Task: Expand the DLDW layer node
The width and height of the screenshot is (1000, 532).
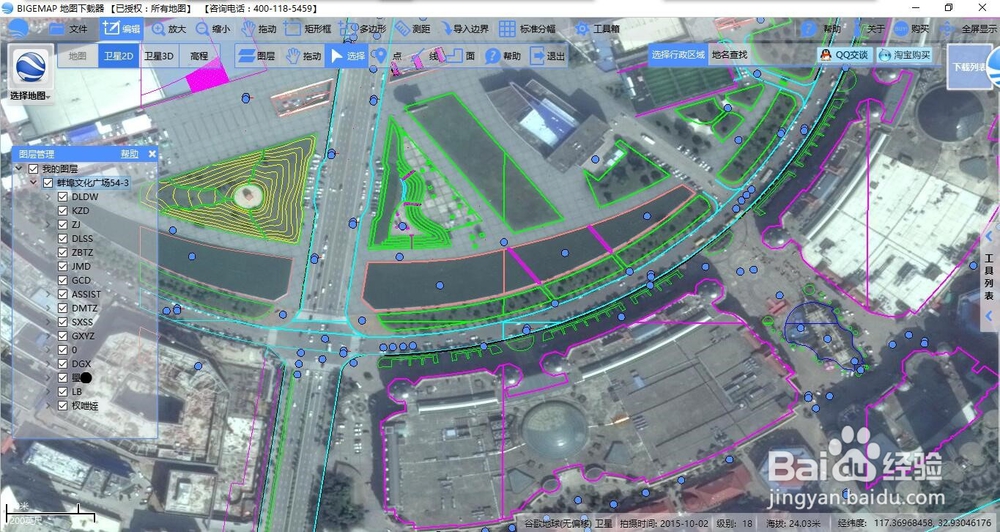Action: coord(48,197)
